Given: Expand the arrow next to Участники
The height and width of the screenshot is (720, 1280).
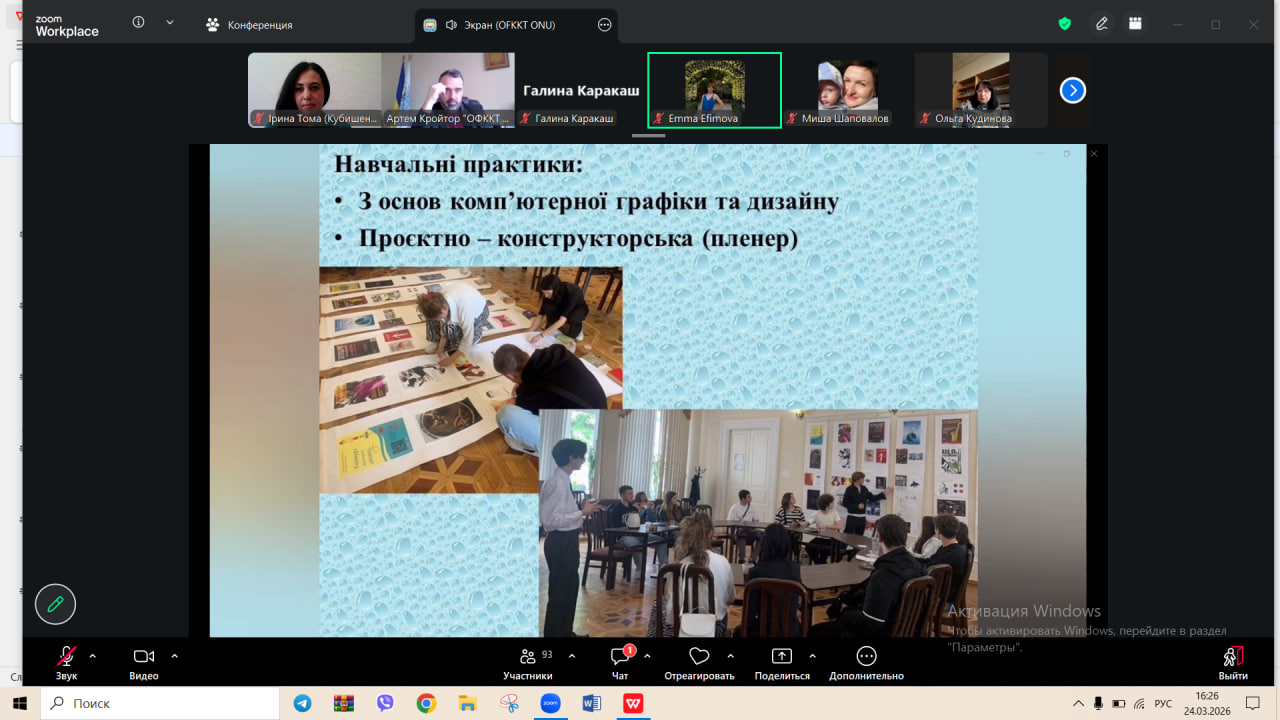Looking at the screenshot, I should pyautogui.click(x=572, y=656).
